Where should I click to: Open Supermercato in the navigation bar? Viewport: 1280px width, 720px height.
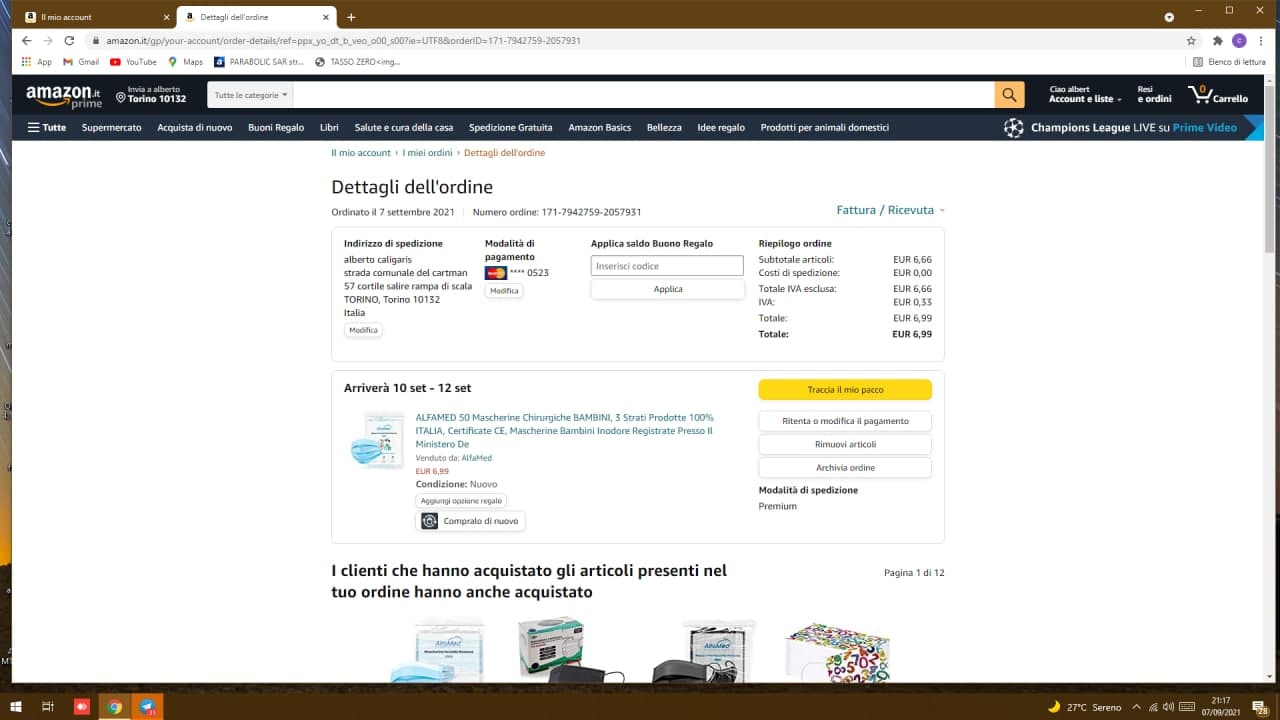112,128
